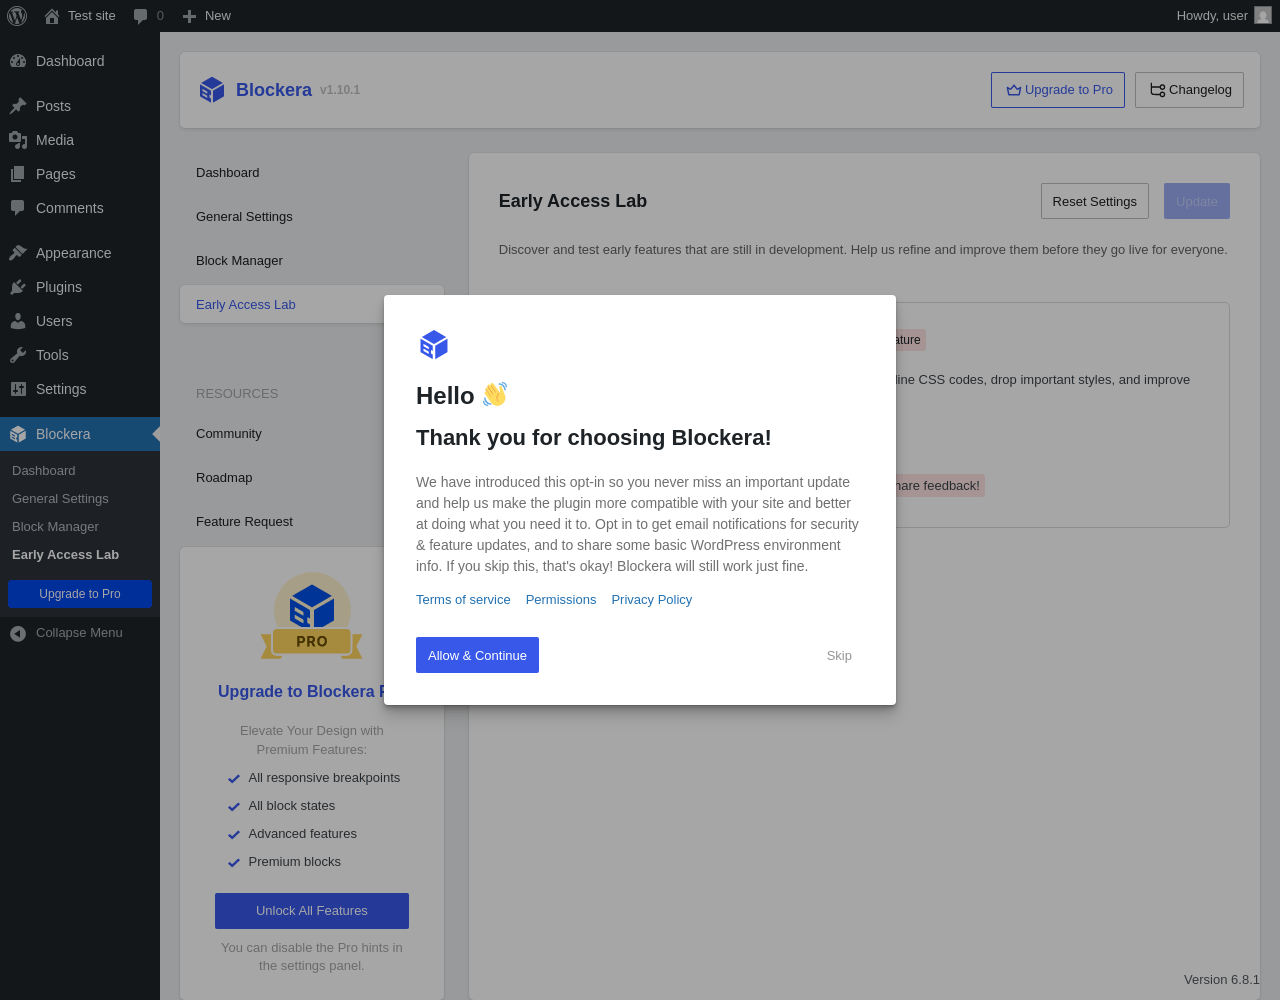The image size is (1280, 1000).
Task: Open Terms of service link
Action: coord(463,600)
